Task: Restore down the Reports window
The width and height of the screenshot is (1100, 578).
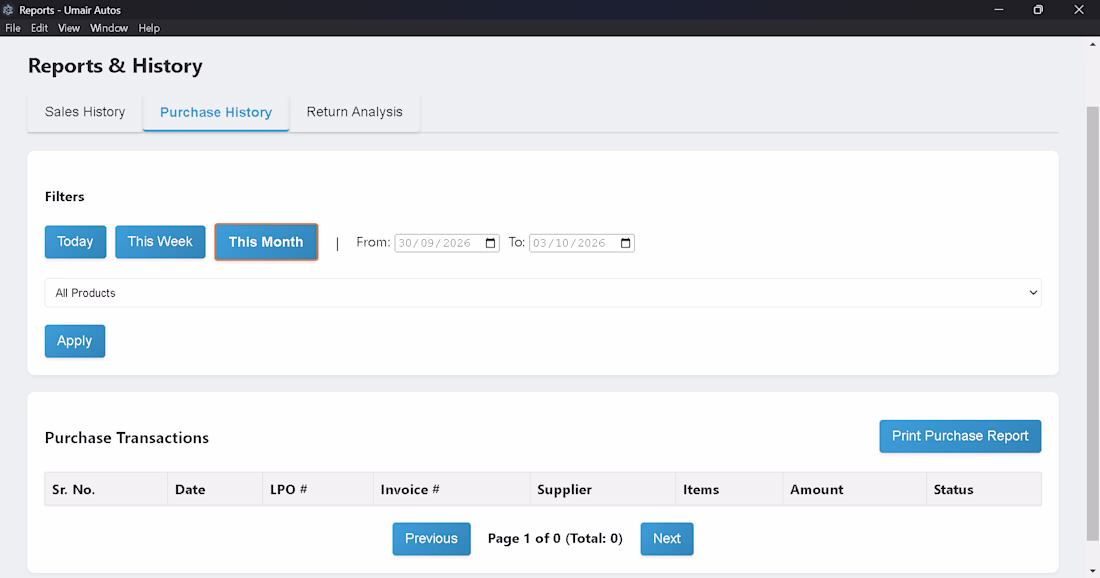Action: point(1038,10)
